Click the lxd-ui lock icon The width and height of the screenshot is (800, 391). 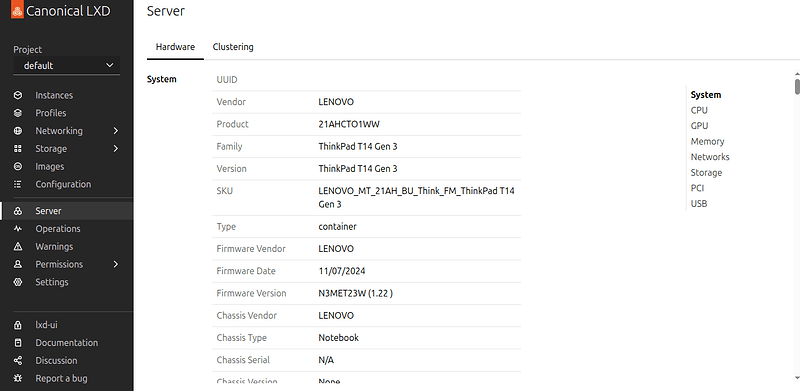(x=18, y=325)
